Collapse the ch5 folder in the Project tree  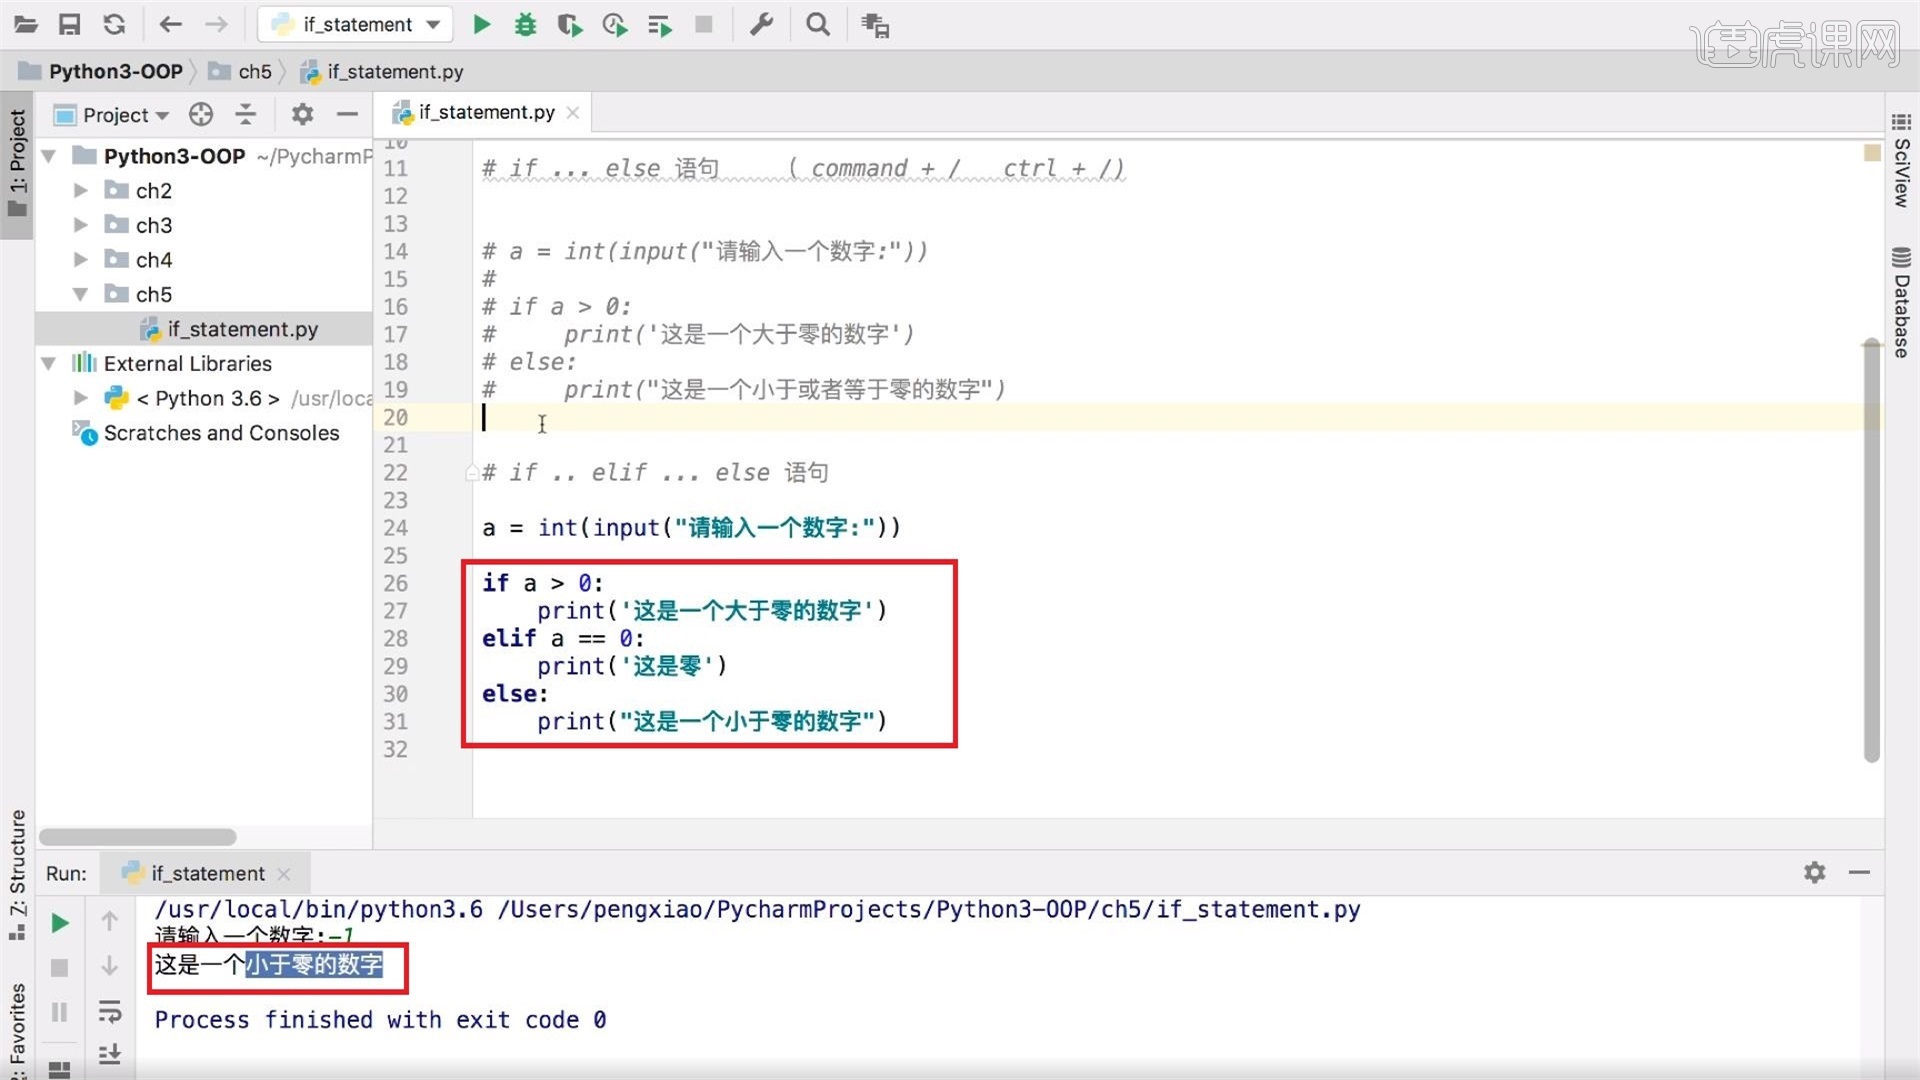click(x=81, y=294)
